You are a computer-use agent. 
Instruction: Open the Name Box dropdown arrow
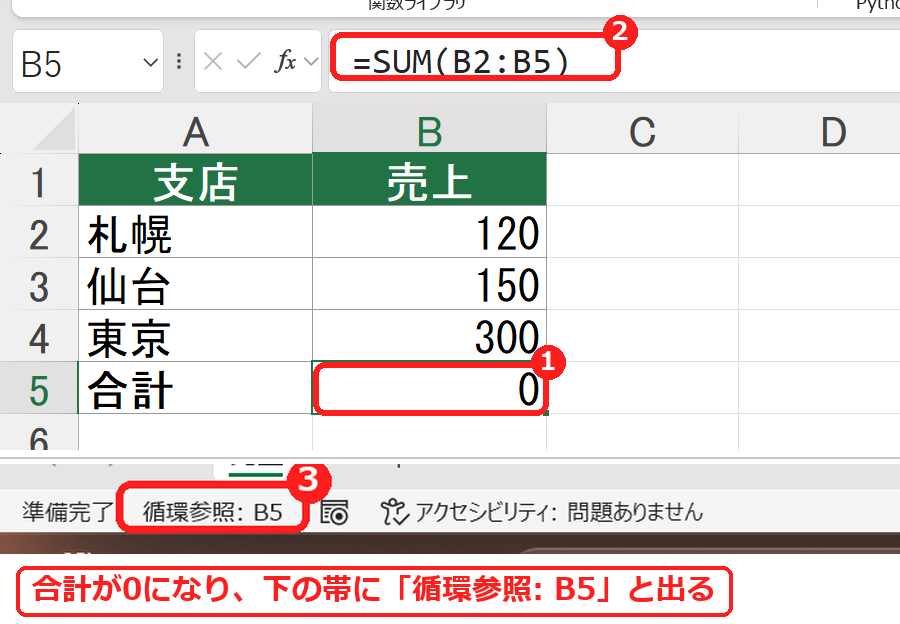pyautogui.click(x=150, y=62)
